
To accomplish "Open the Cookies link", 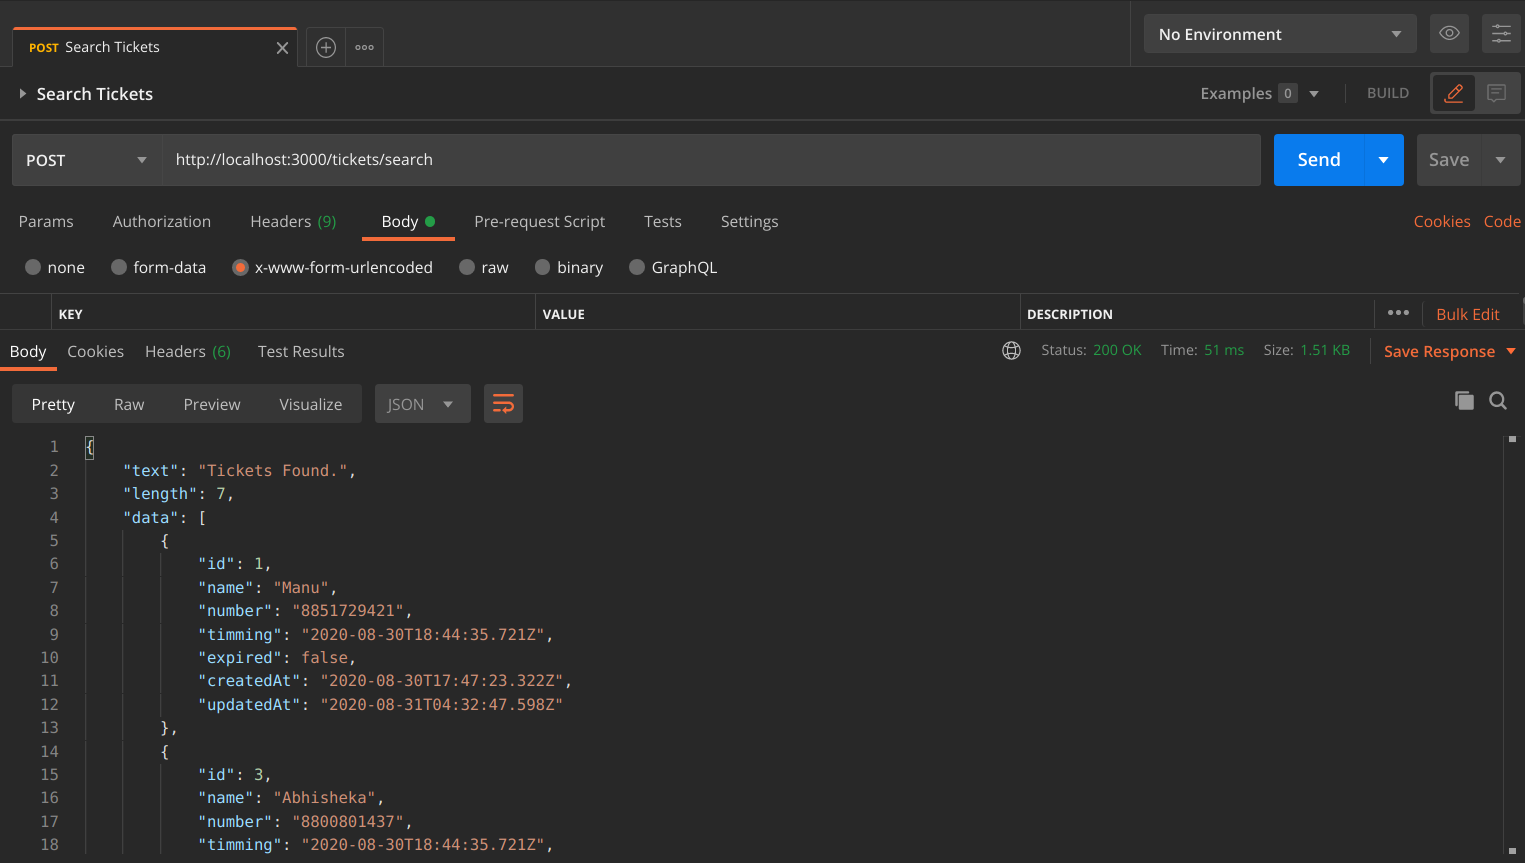I will 1442,221.
